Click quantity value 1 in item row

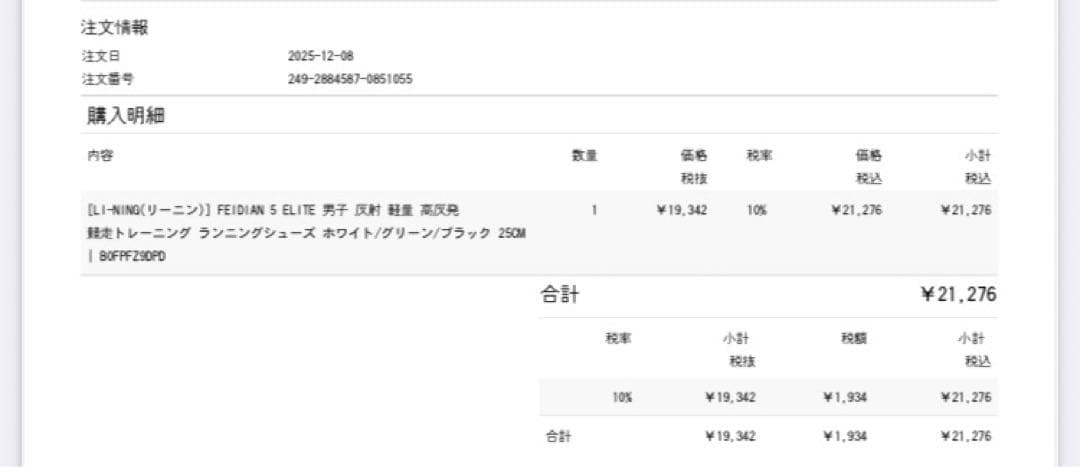pyautogui.click(x=594, y=210)
